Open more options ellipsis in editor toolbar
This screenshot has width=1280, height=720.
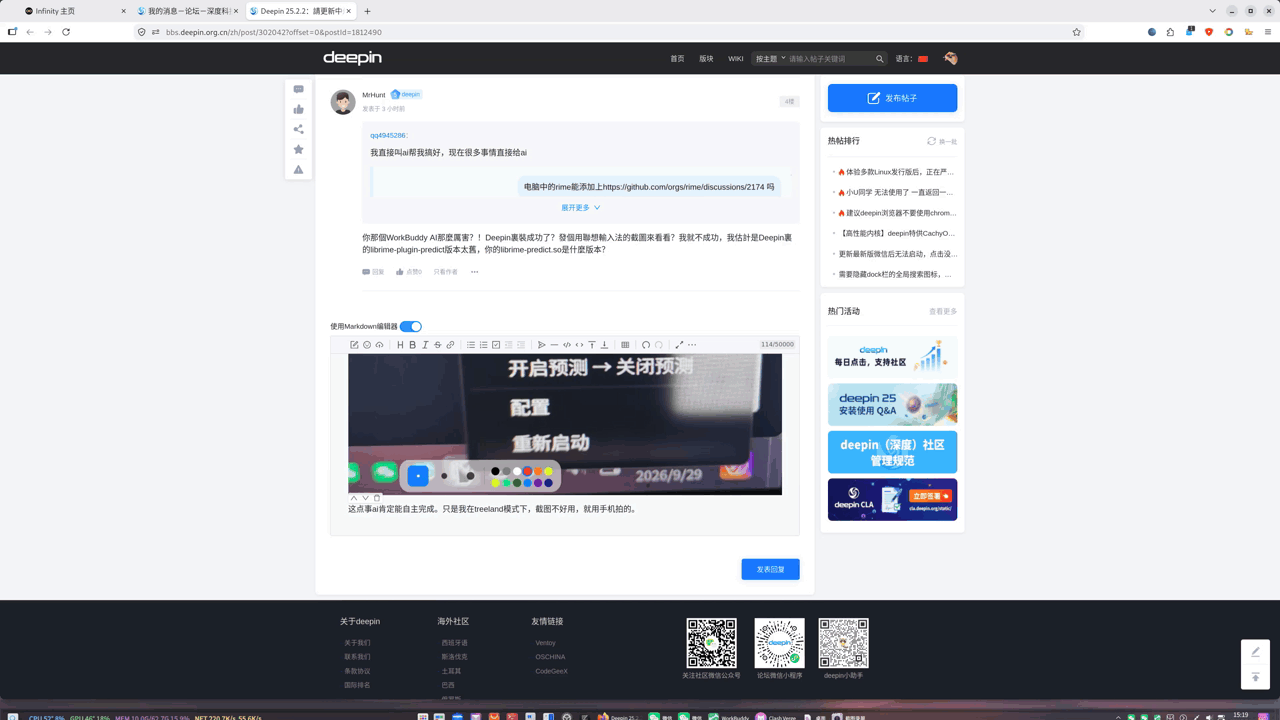pos(692,345)
